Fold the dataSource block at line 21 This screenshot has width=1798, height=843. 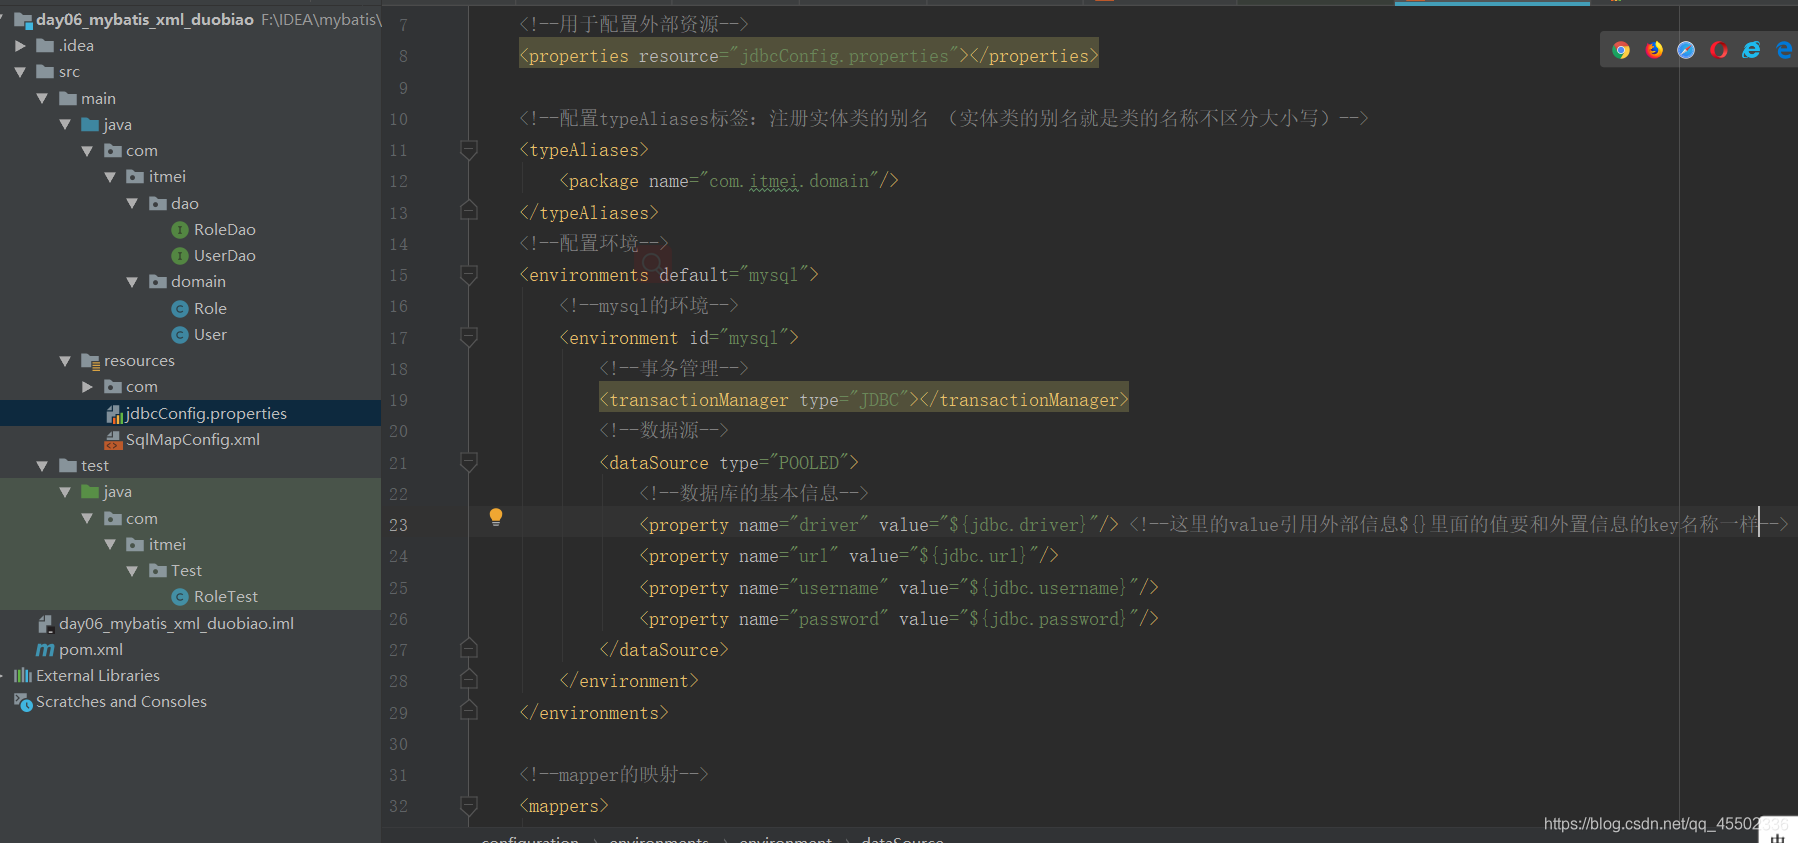coord(468,462)
